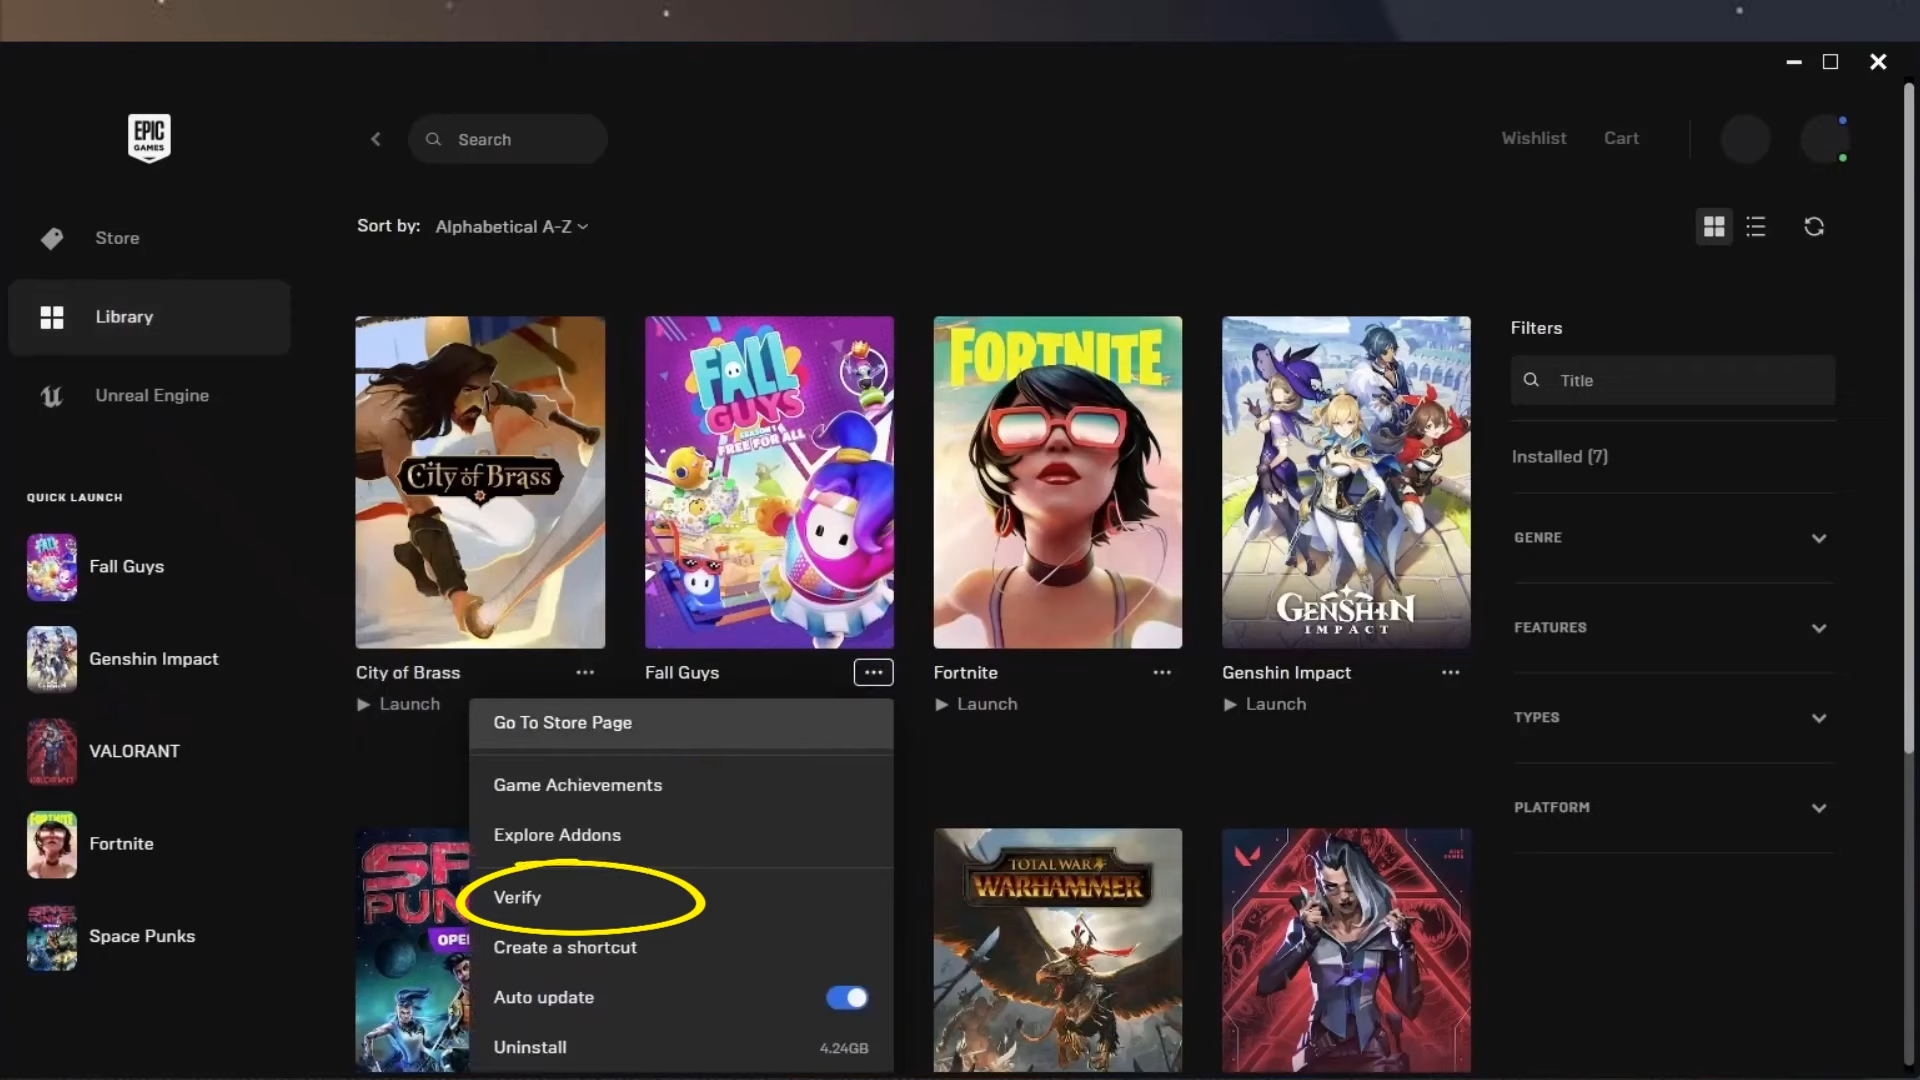Select Go To Store Page option
The height and width of the screenshot is (1080, 1920).
562,721
